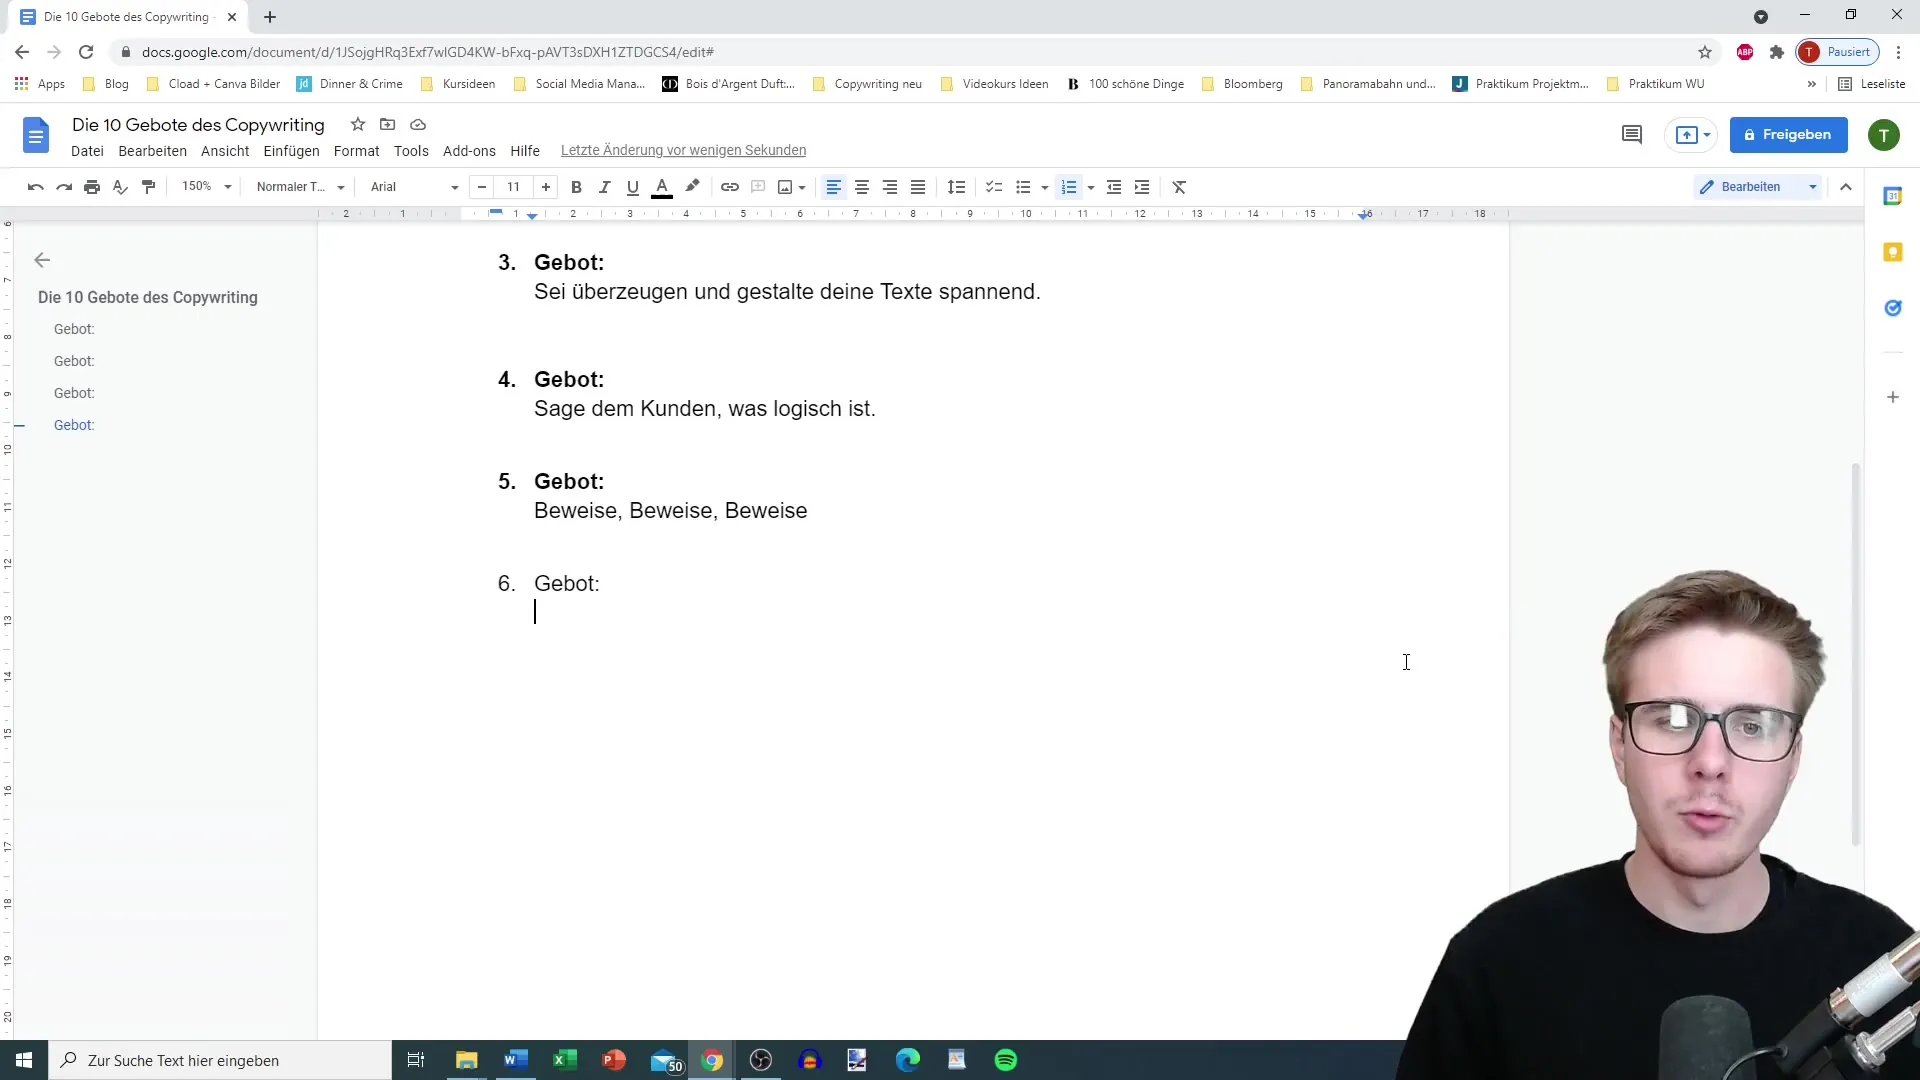Toggle bulleted list button
Screen dimensions: 1920x1080
pyautogui.click(x=1023, y=187)
